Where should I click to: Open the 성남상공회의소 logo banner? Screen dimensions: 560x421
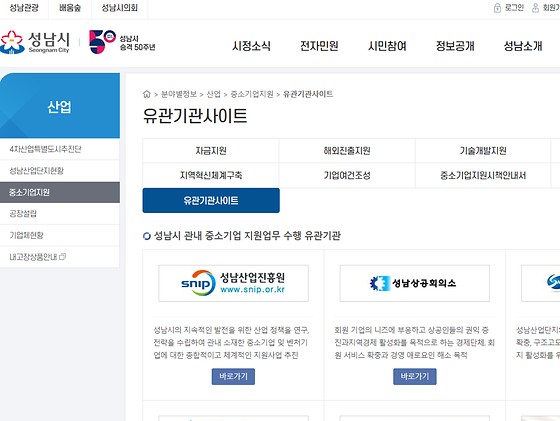pyautogui.click(x=415, y=283)
